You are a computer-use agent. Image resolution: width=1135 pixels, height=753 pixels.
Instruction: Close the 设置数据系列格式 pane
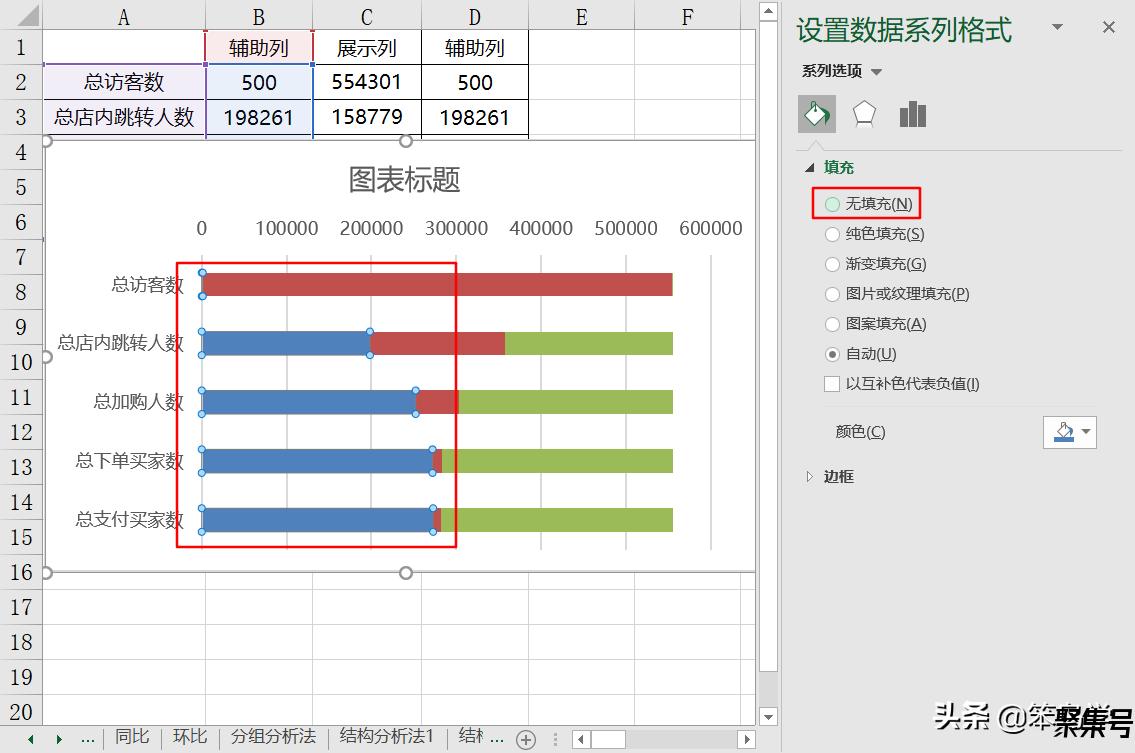1108,28
